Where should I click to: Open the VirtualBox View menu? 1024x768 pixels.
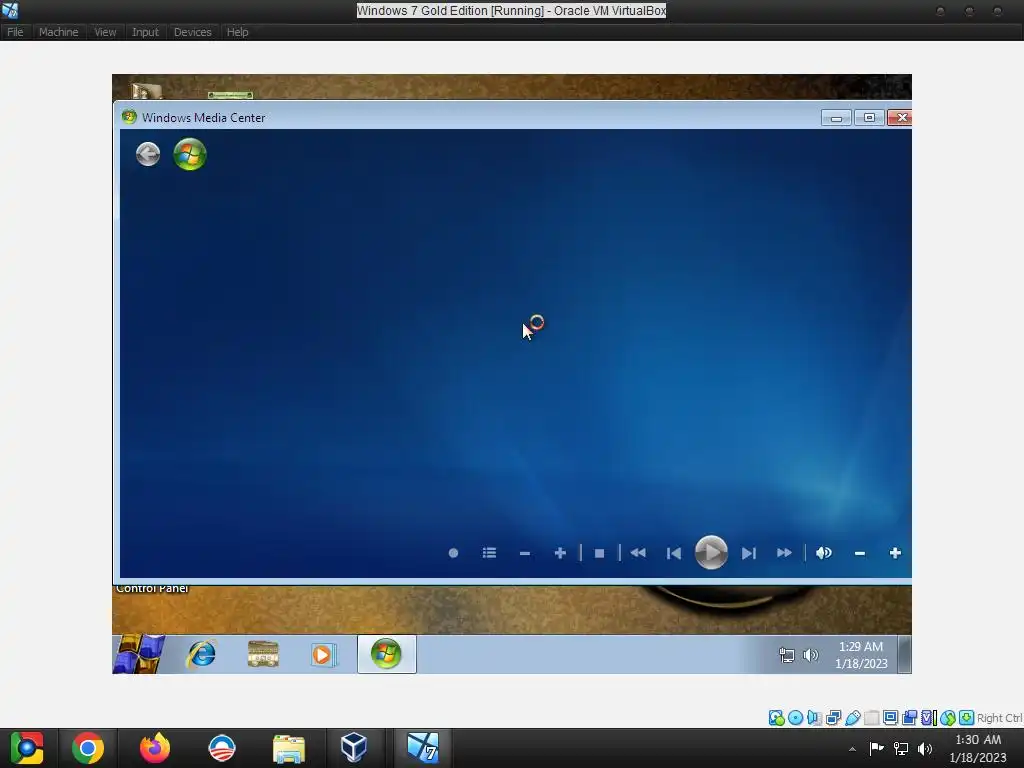[105, 32]
